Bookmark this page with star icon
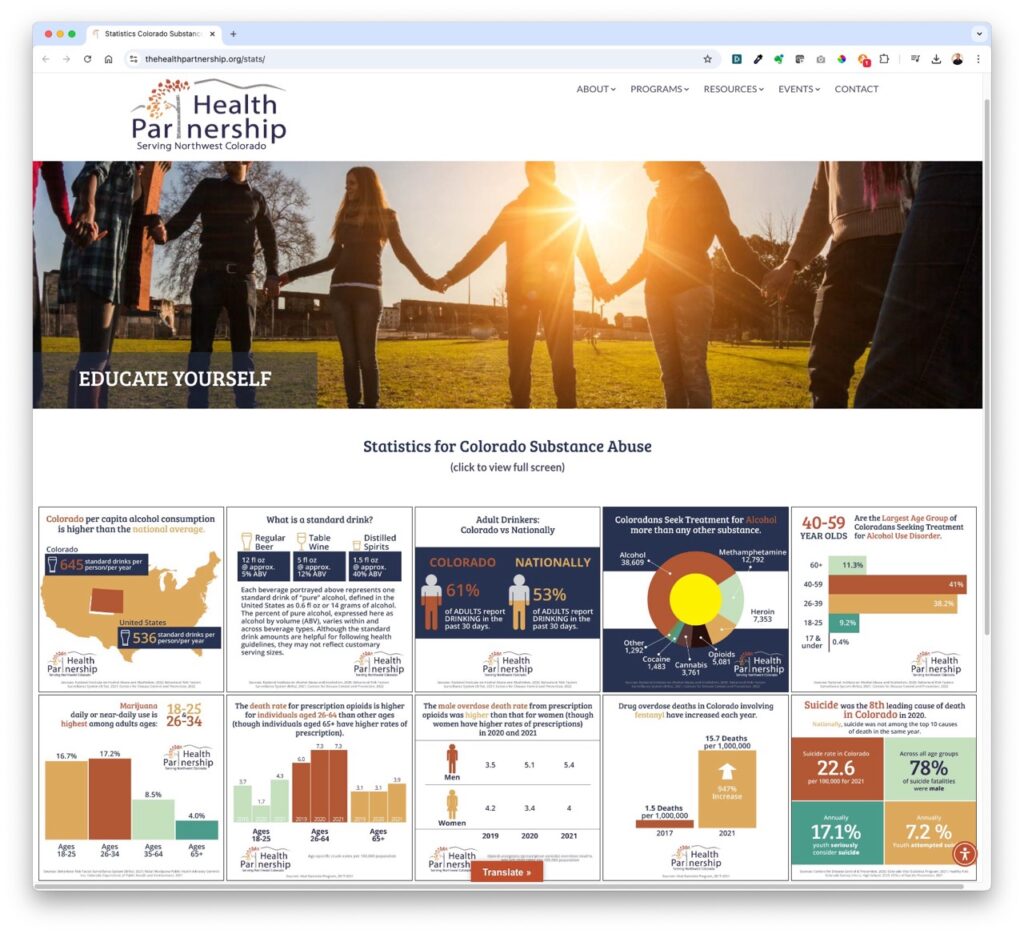This screenshot has width=1024, height=934. 707,59
